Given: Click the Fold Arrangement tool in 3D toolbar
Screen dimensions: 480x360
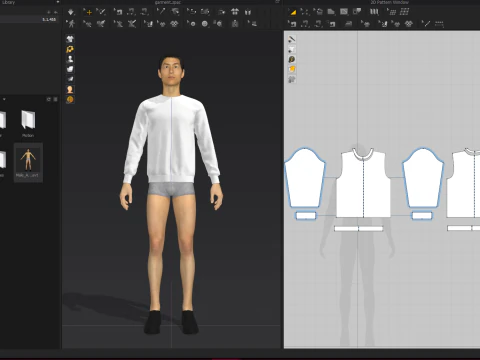Looking at the screenshot, I should (x=175, y=12).
